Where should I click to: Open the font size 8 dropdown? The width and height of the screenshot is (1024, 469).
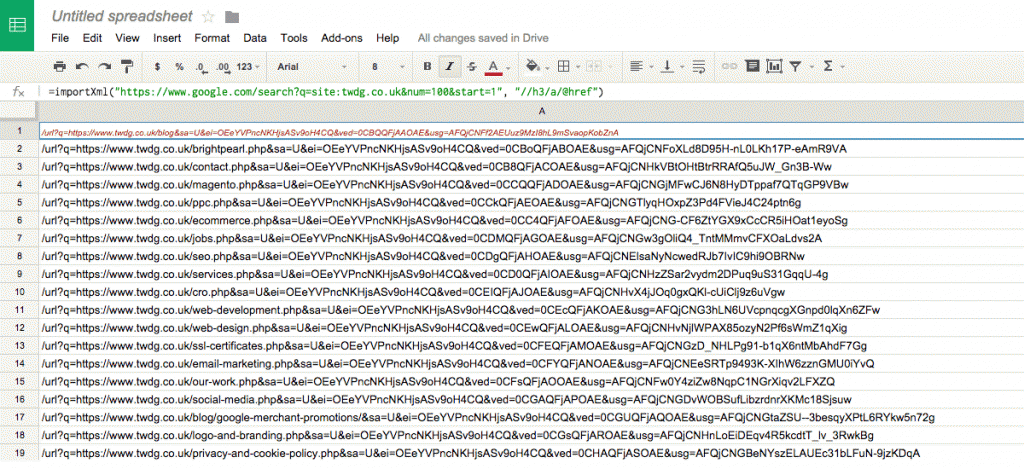pyautogui.click(x=386, y=67)
